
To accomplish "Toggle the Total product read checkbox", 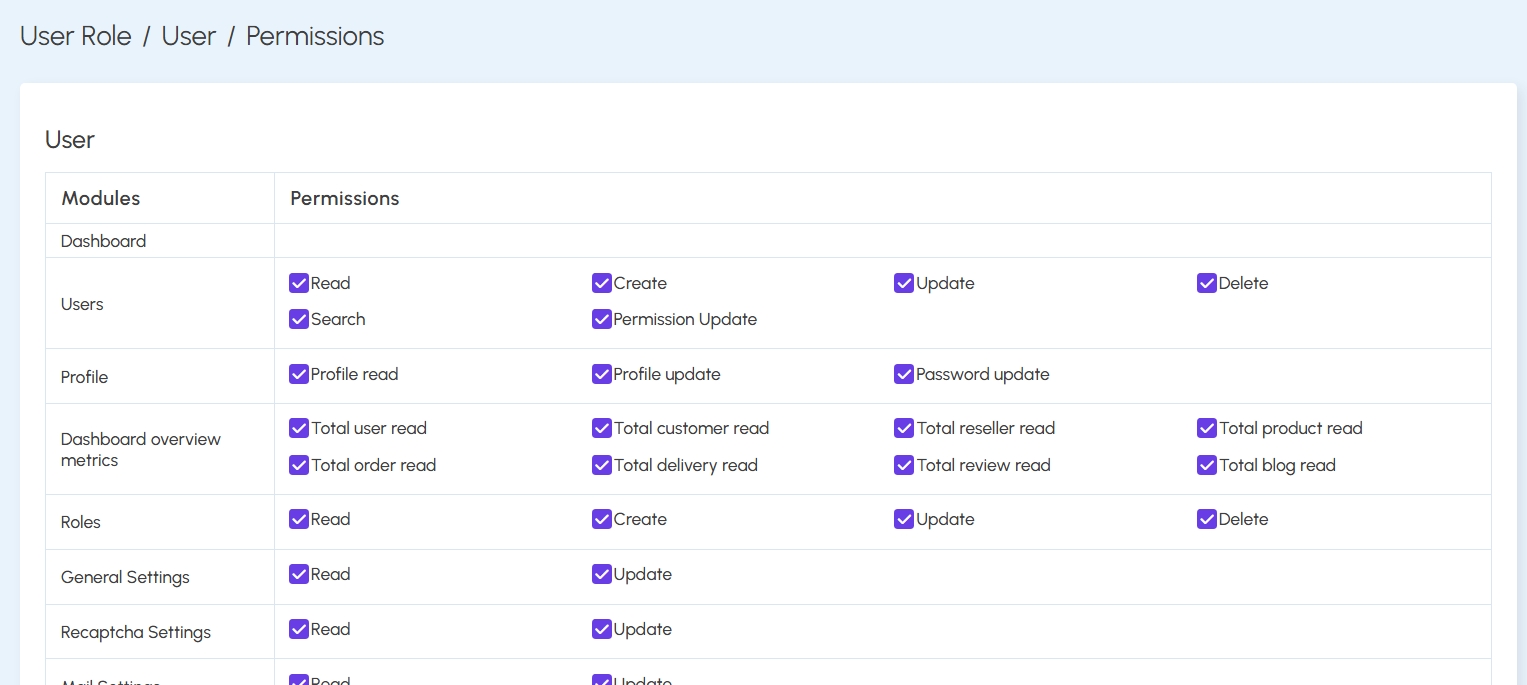I will [x=1207, y=428].
